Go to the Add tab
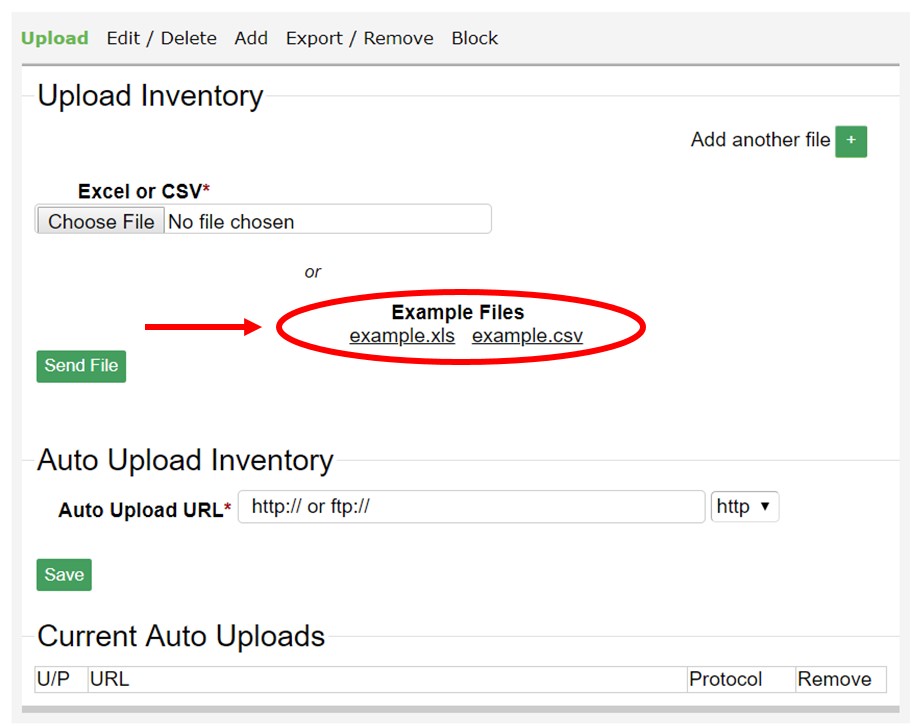The width and height of the screenshot is (920, 726). 251,38
